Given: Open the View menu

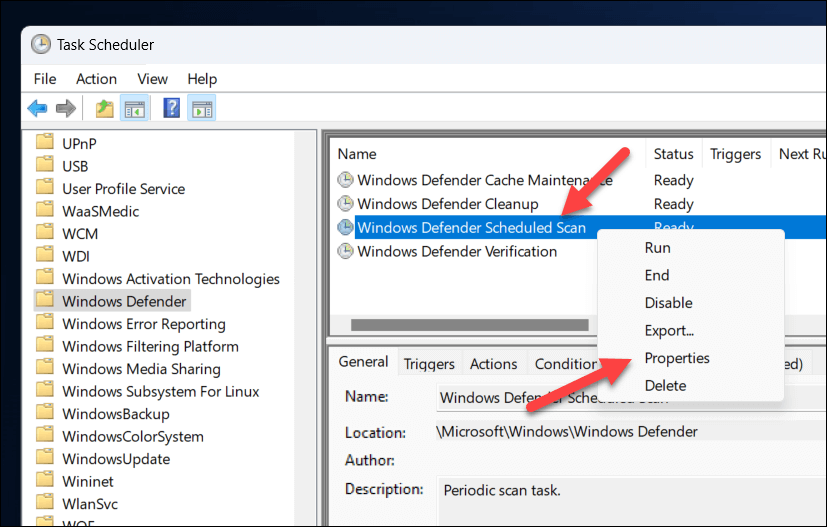Looking at the screenshot, I should pyautogui.click(x=152, y=79).
